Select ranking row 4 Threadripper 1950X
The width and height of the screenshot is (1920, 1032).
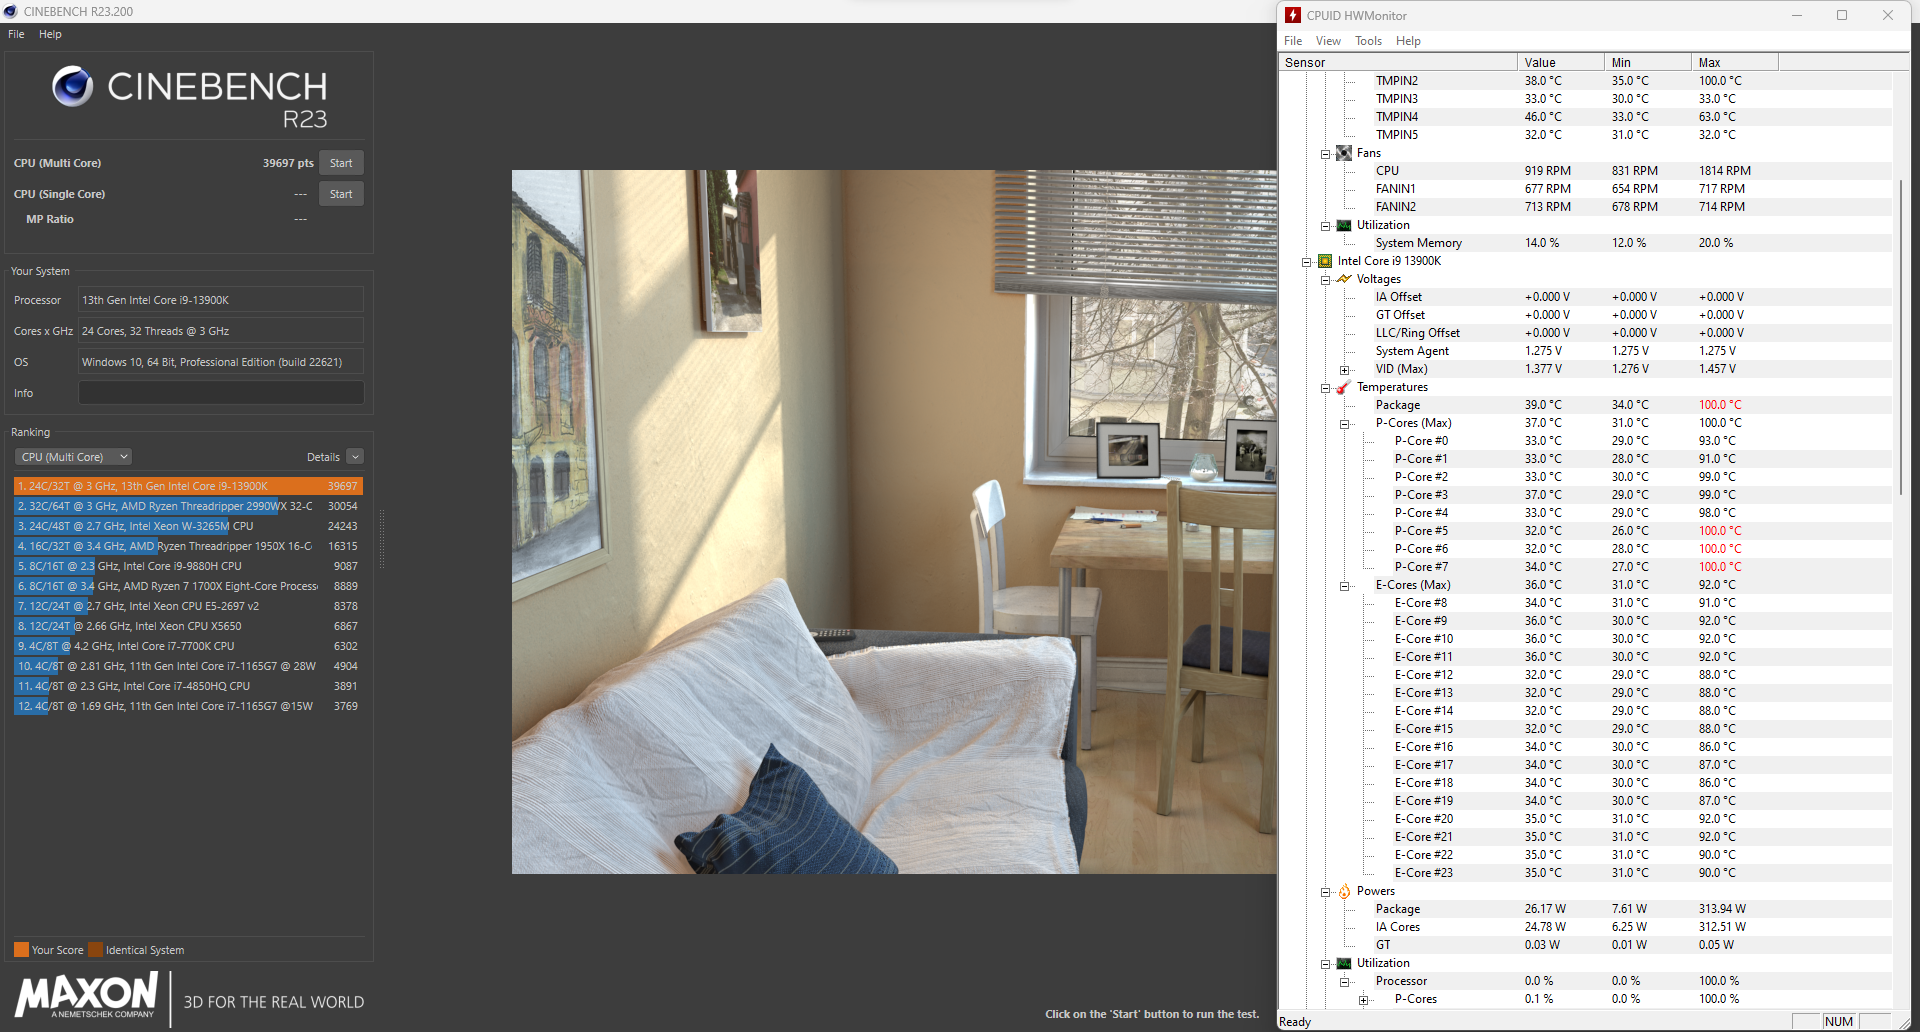(x=188, y=546)
